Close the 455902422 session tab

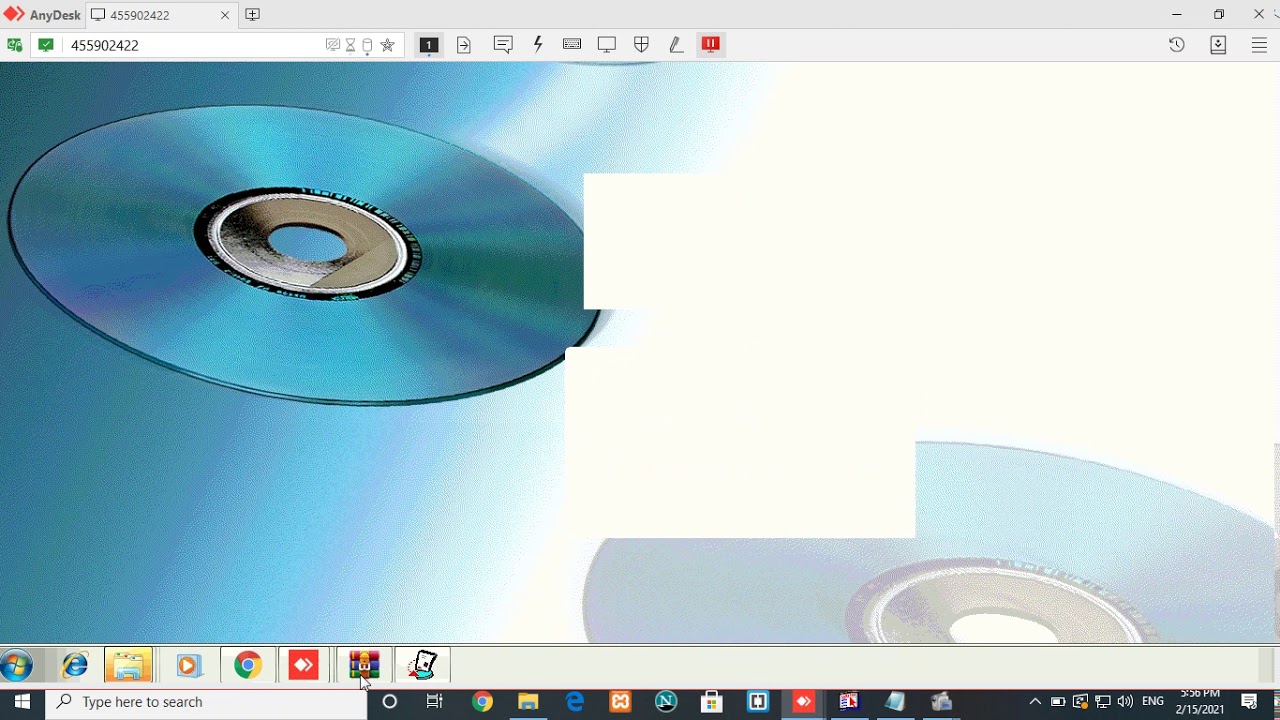[225, 15]
